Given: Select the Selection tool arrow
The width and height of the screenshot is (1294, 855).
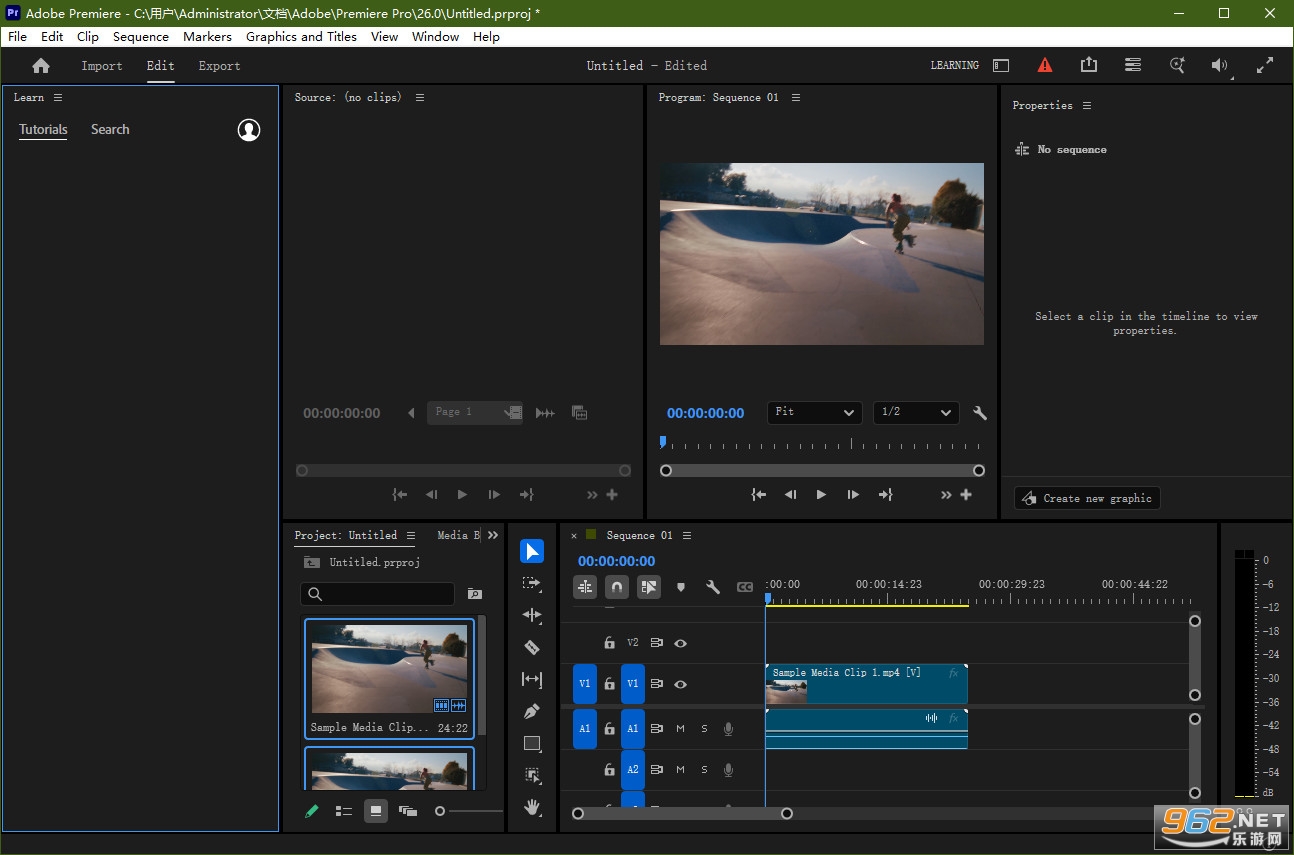Looking at the screenshot, I should click(532, 551).
